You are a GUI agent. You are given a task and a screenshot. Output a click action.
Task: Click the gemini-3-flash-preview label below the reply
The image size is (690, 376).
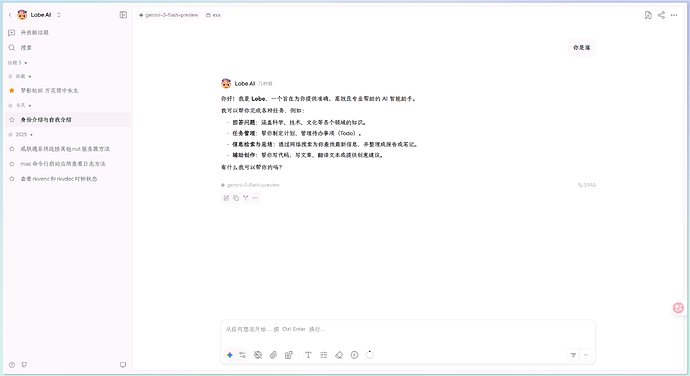250,185
